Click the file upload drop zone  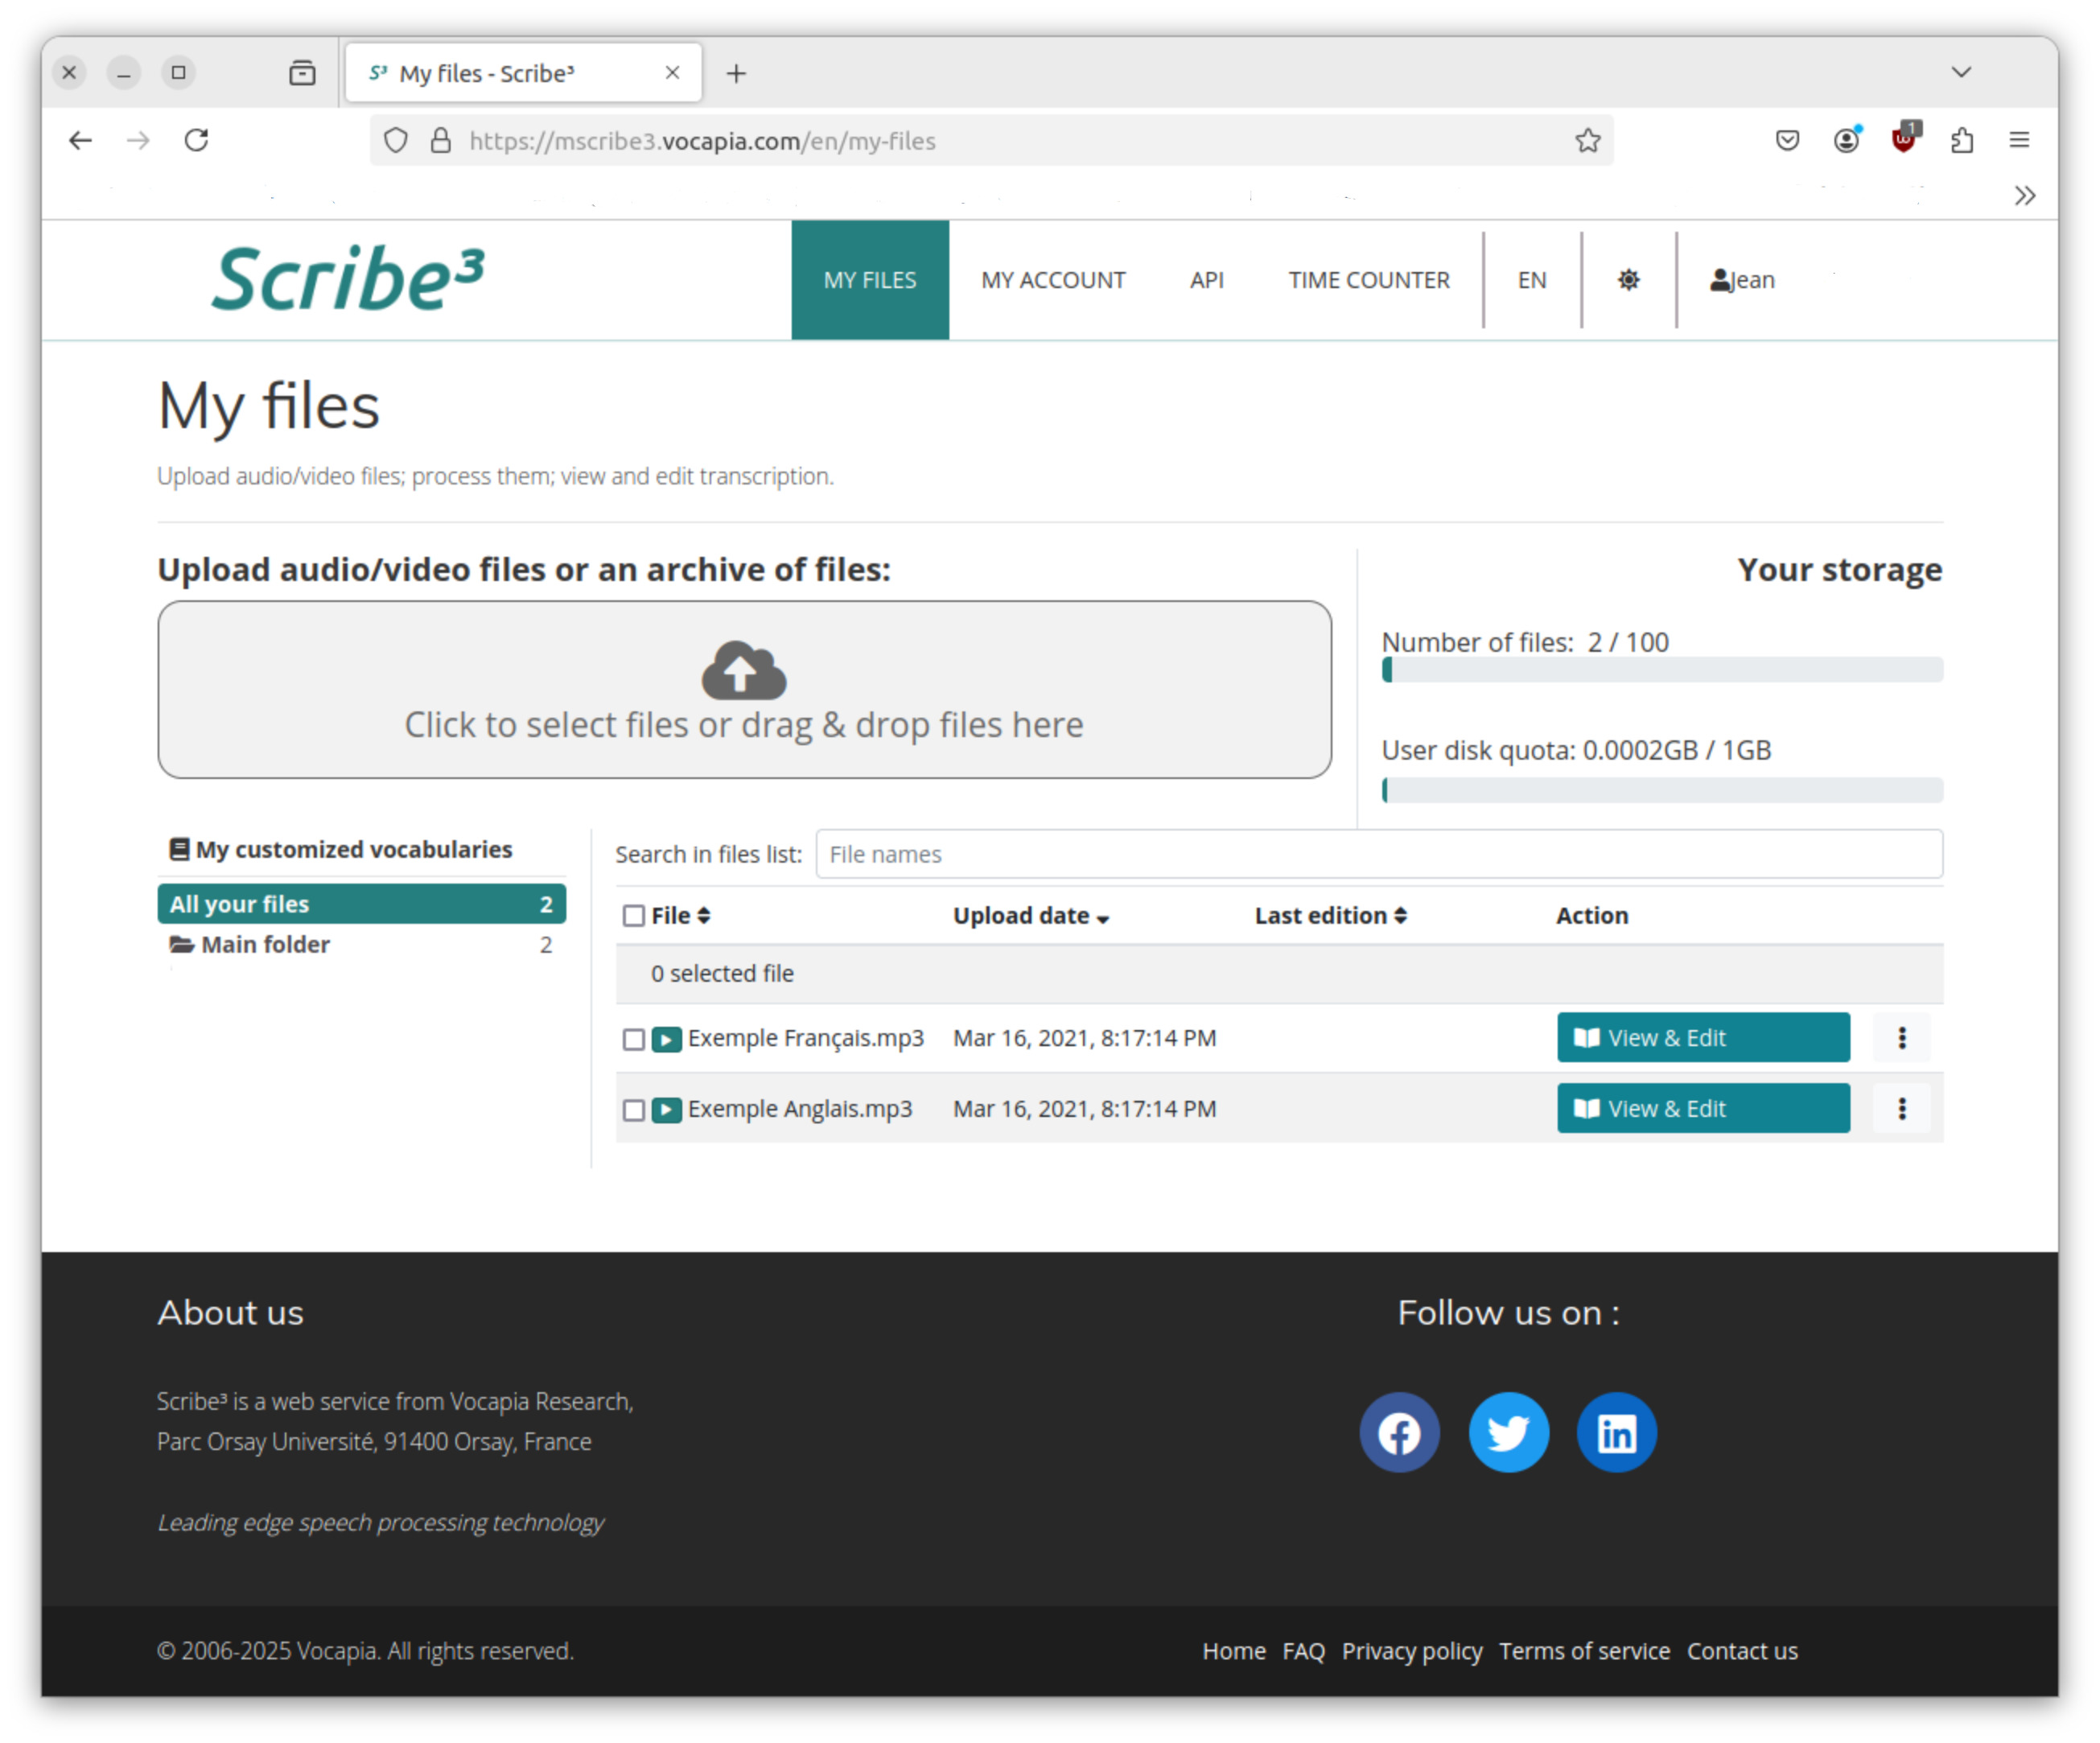click(744, 690)
